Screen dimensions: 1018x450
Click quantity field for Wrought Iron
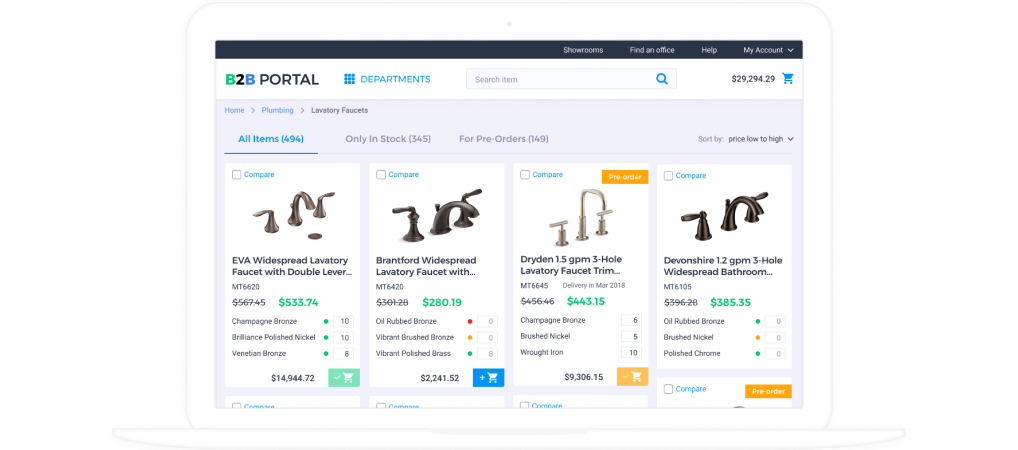631,353
